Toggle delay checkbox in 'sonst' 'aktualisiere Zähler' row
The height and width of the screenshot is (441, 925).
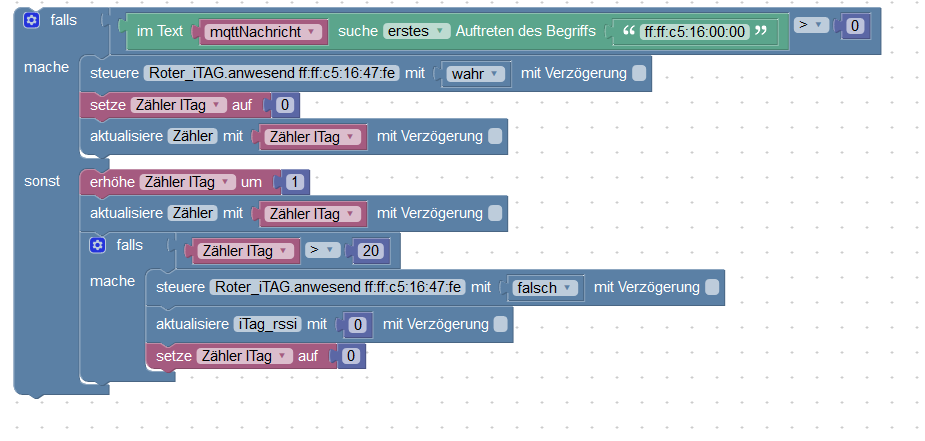coord(495,213)
